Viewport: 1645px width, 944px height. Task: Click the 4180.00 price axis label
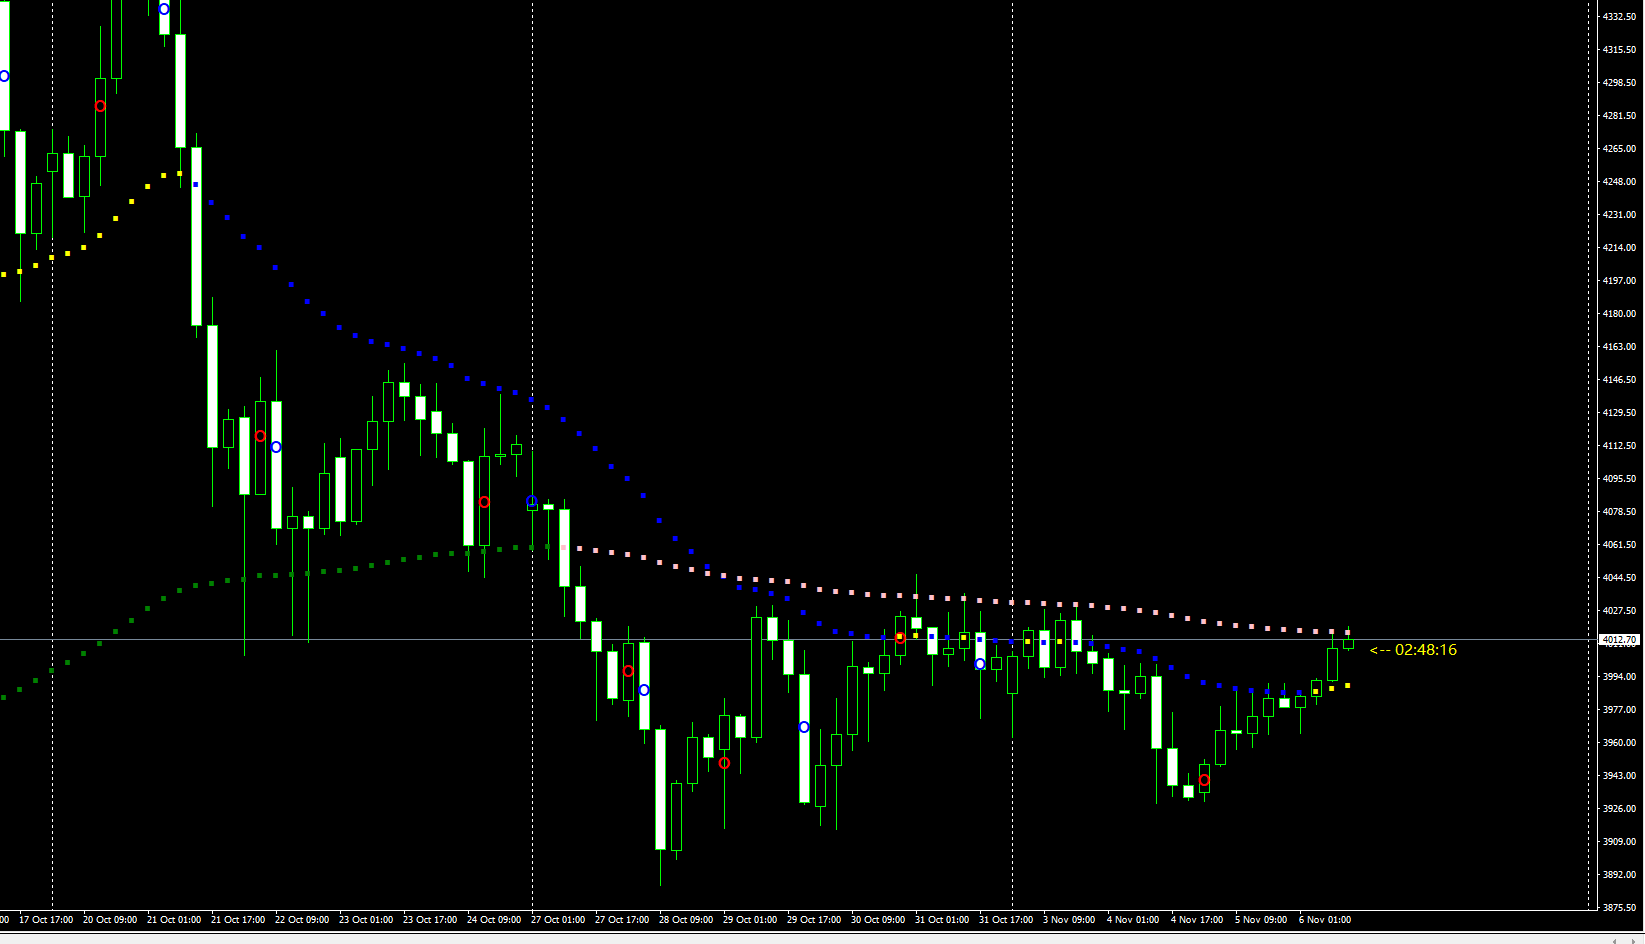1619,314
